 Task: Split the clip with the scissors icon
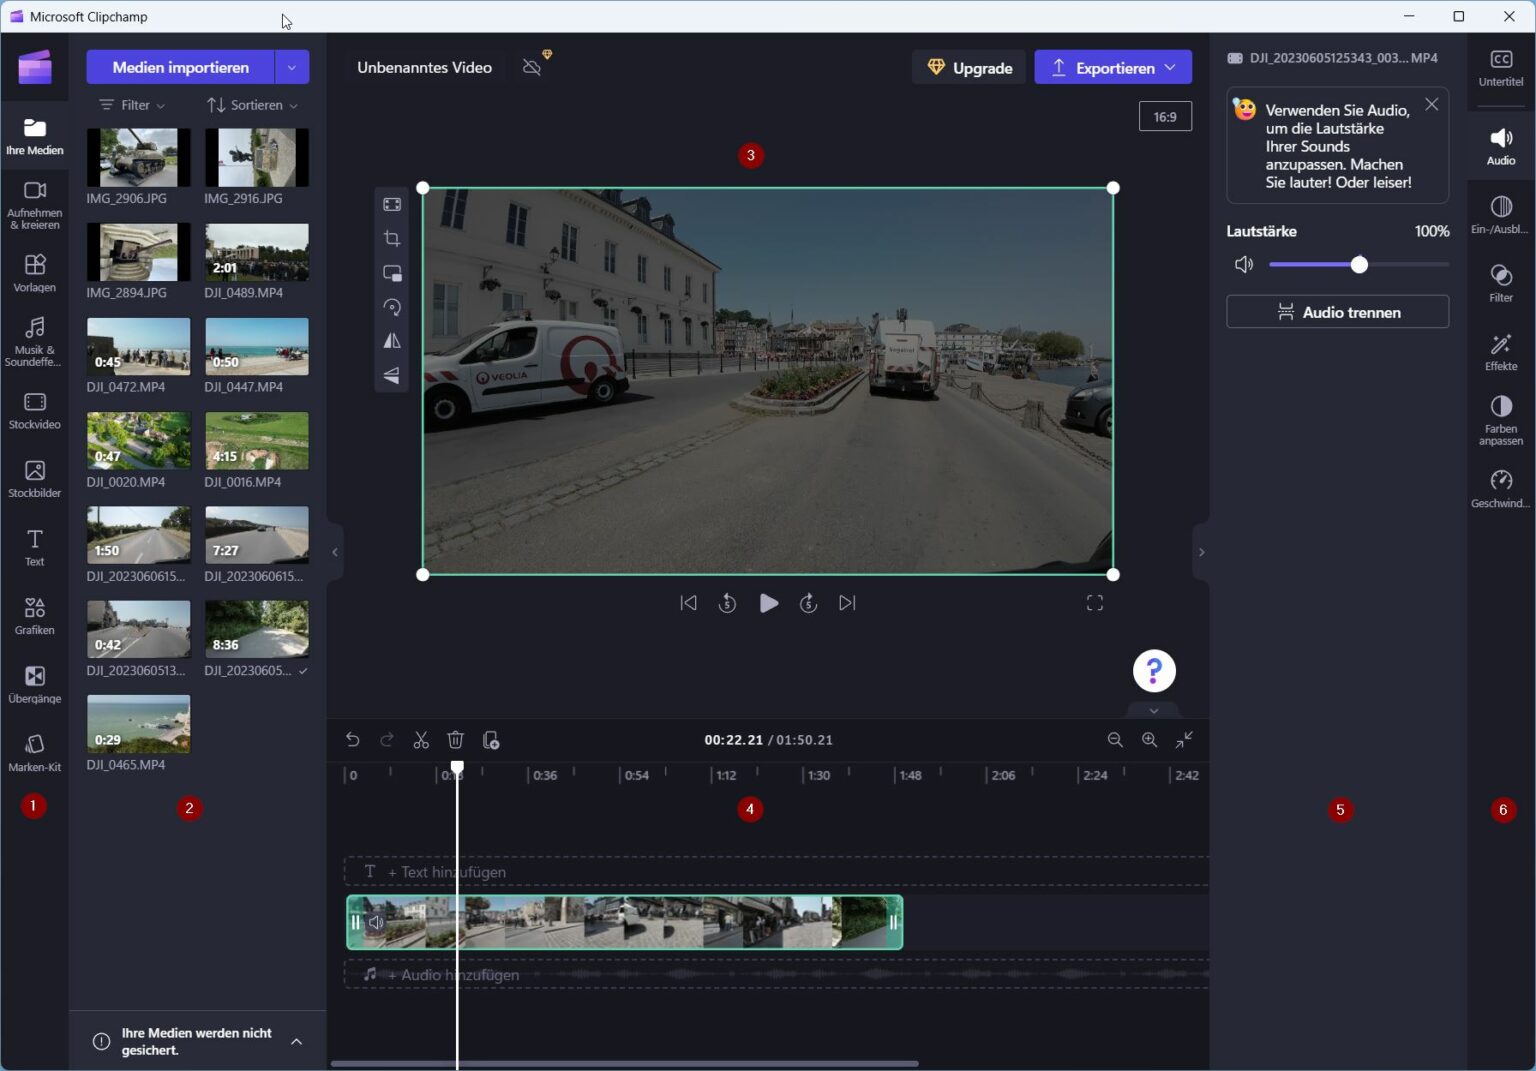click(x=420, y=740)
